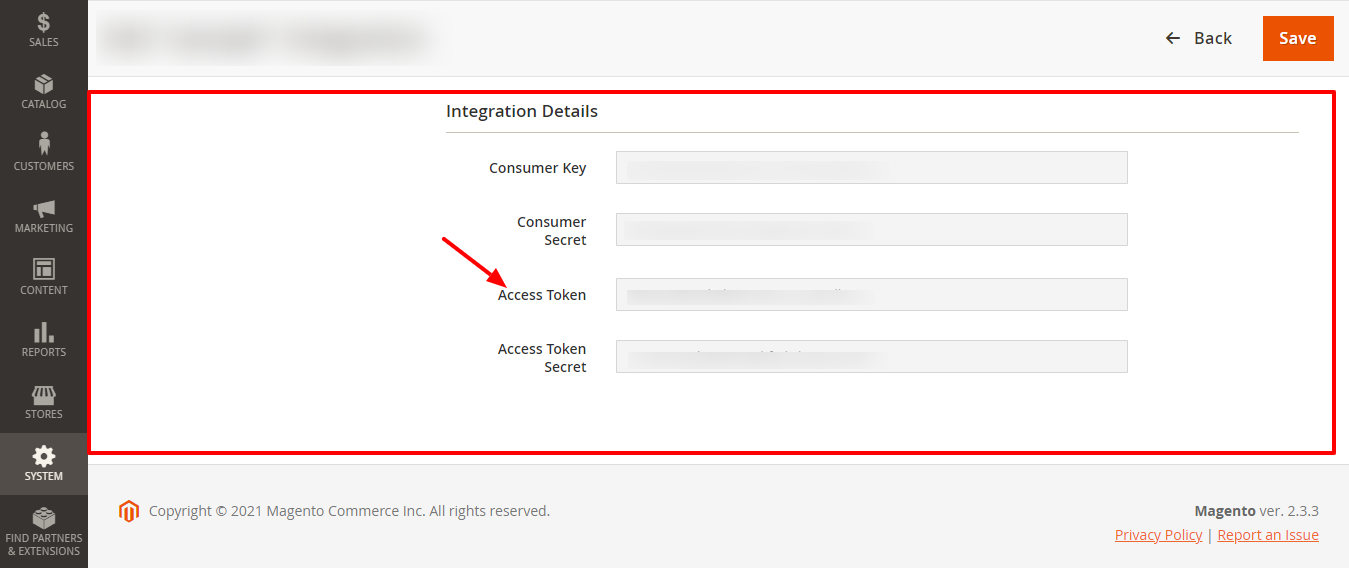The height and width of the screenshot is (568, 1349).
Task: Click the Magento logo in footer
Action: 128,511
